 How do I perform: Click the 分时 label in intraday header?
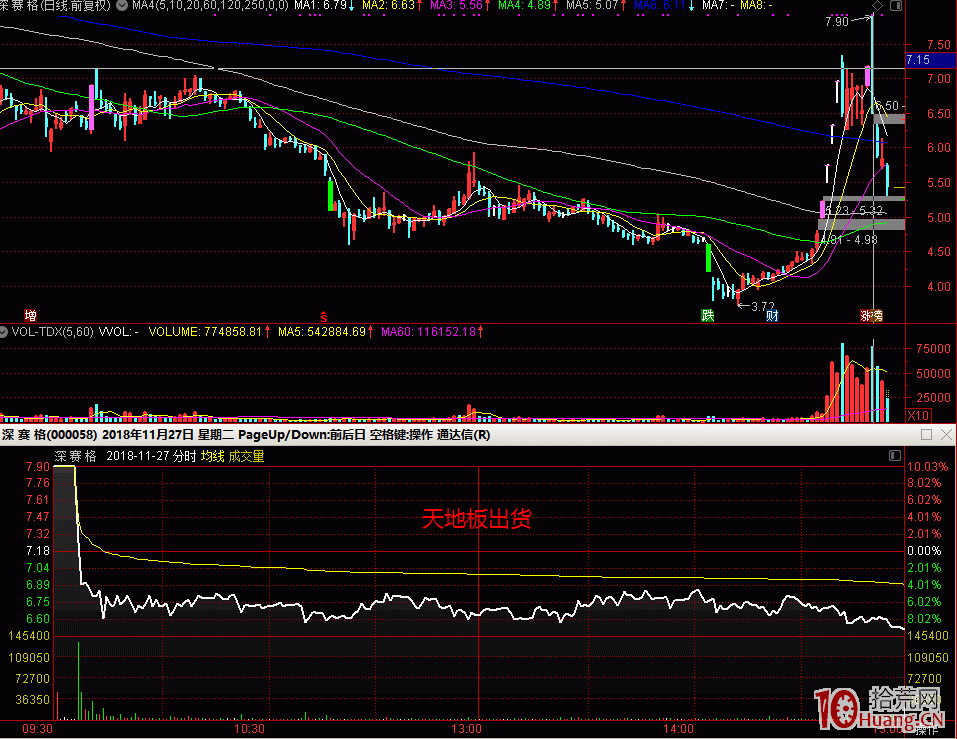click(x=182, y=456)
